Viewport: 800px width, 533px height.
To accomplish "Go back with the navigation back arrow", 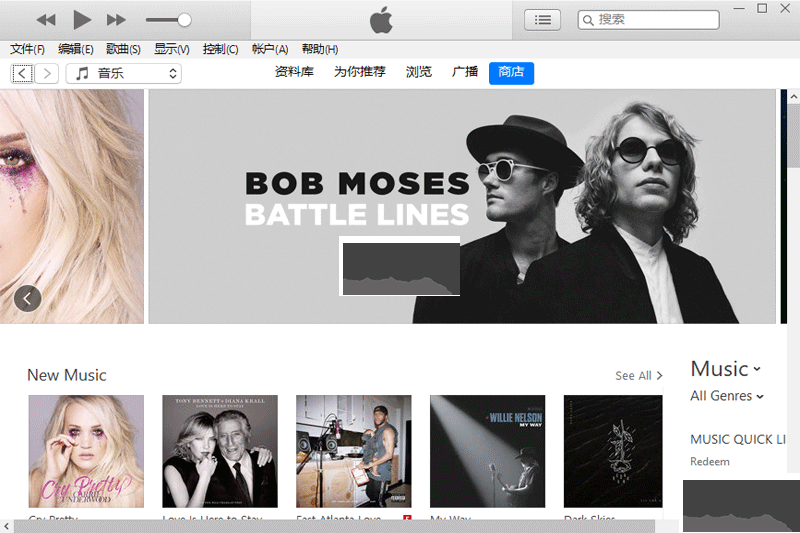I will click(x=22, y=73).
